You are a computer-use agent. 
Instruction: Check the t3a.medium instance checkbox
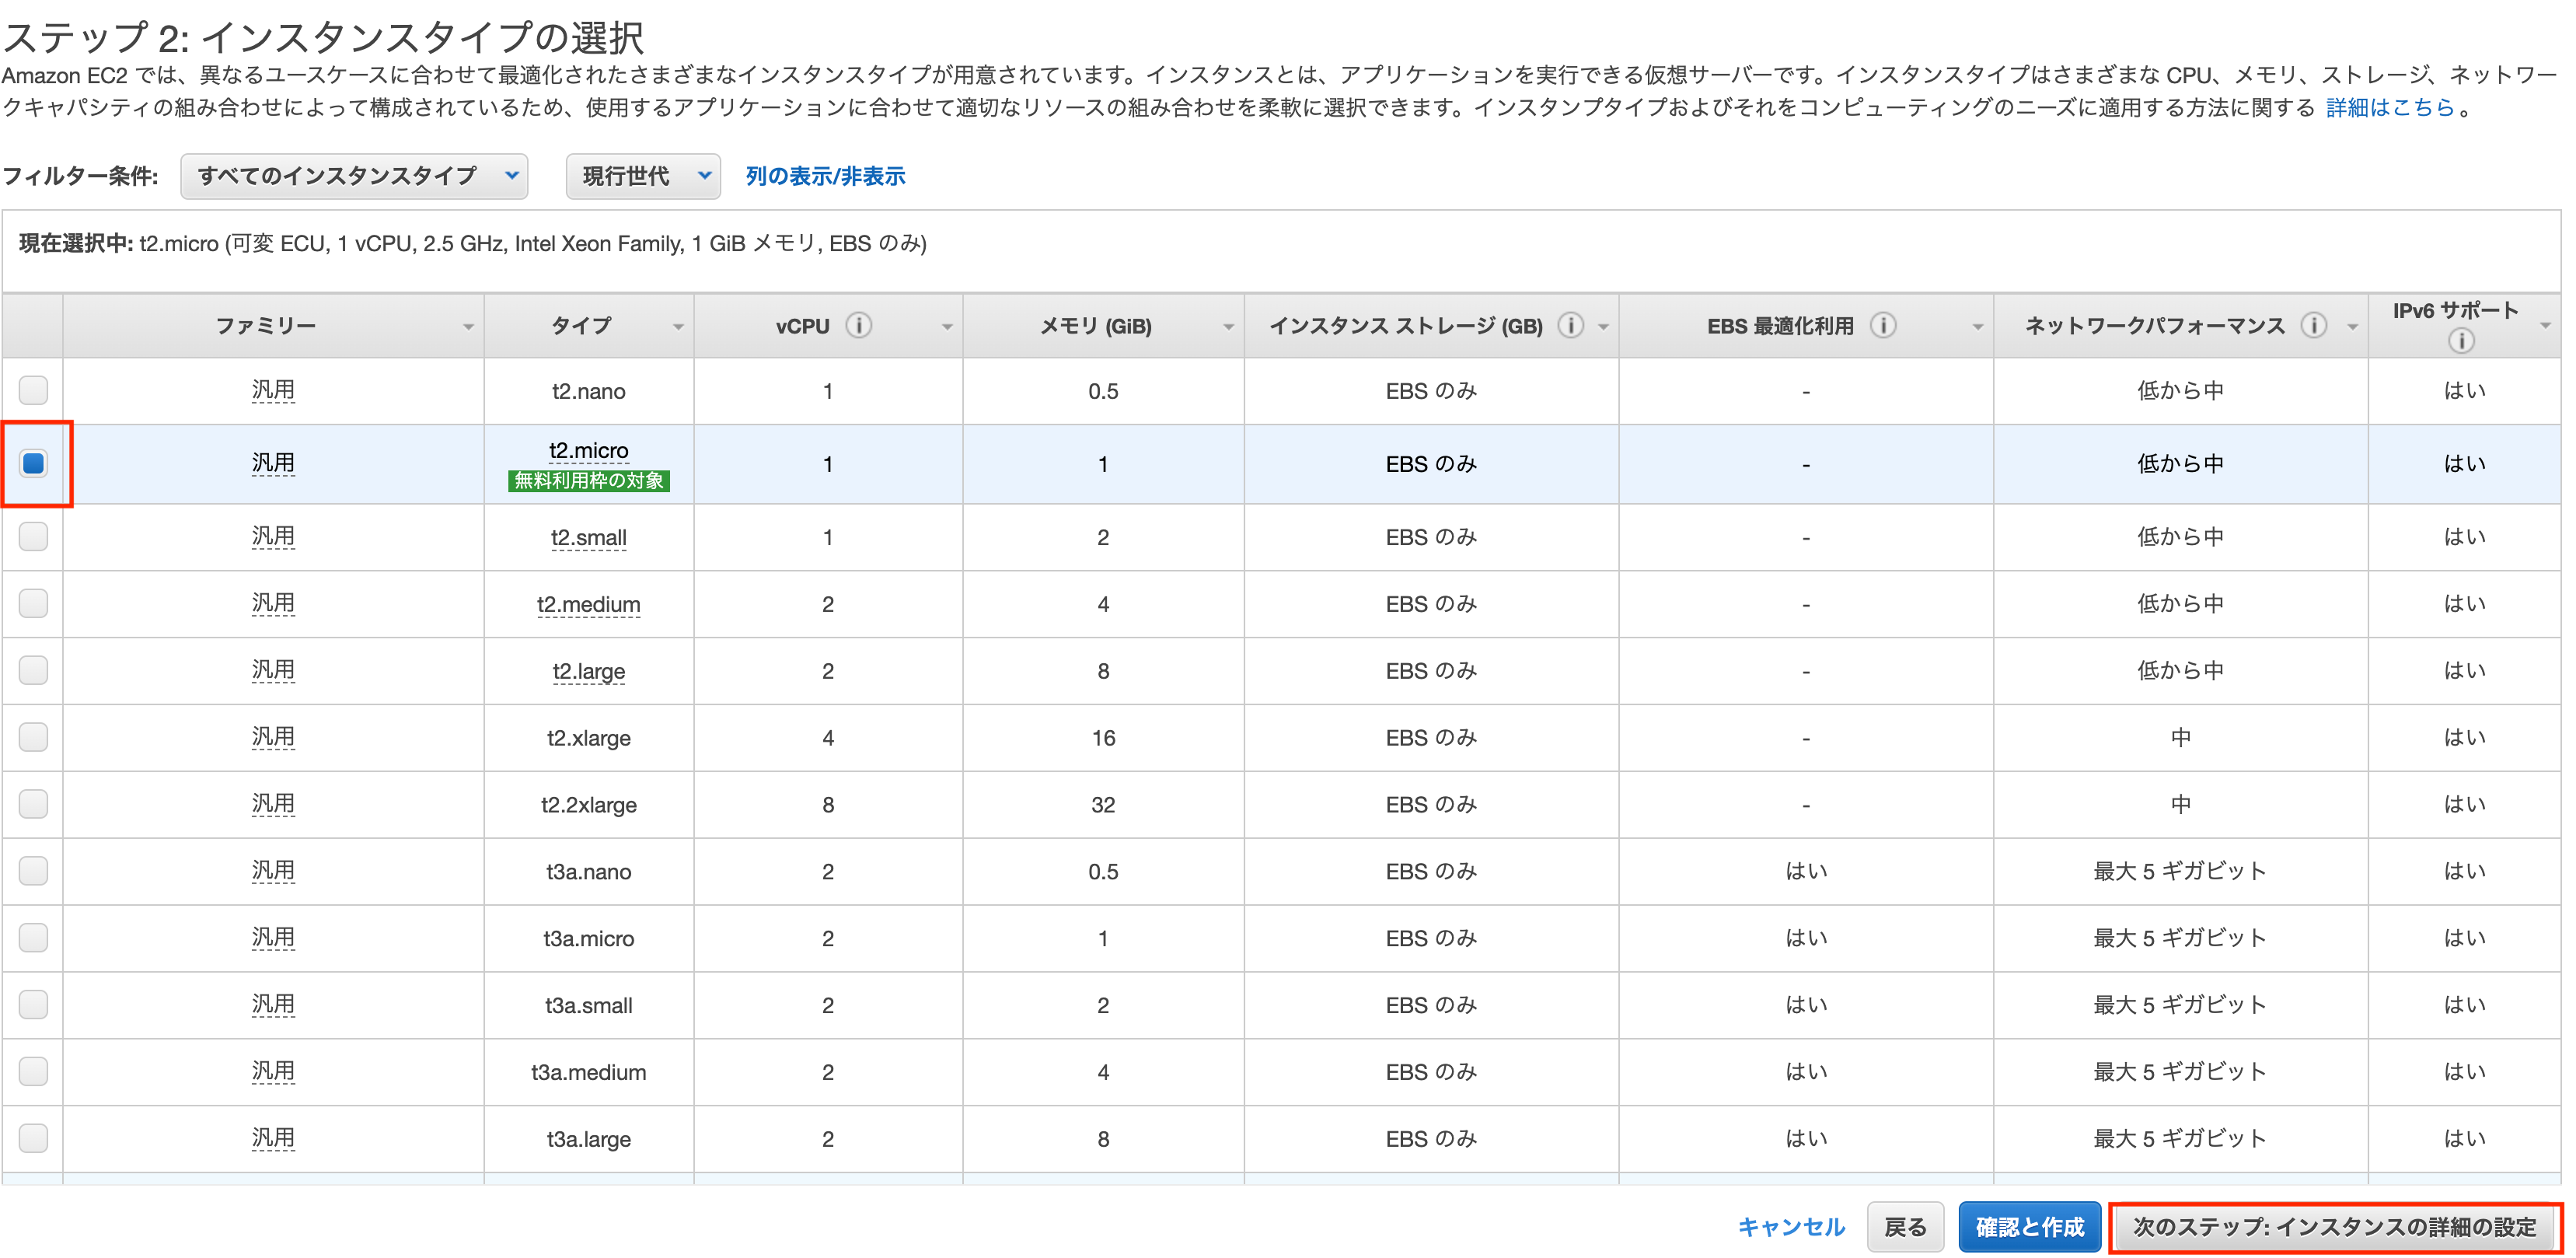(33, 1071)
